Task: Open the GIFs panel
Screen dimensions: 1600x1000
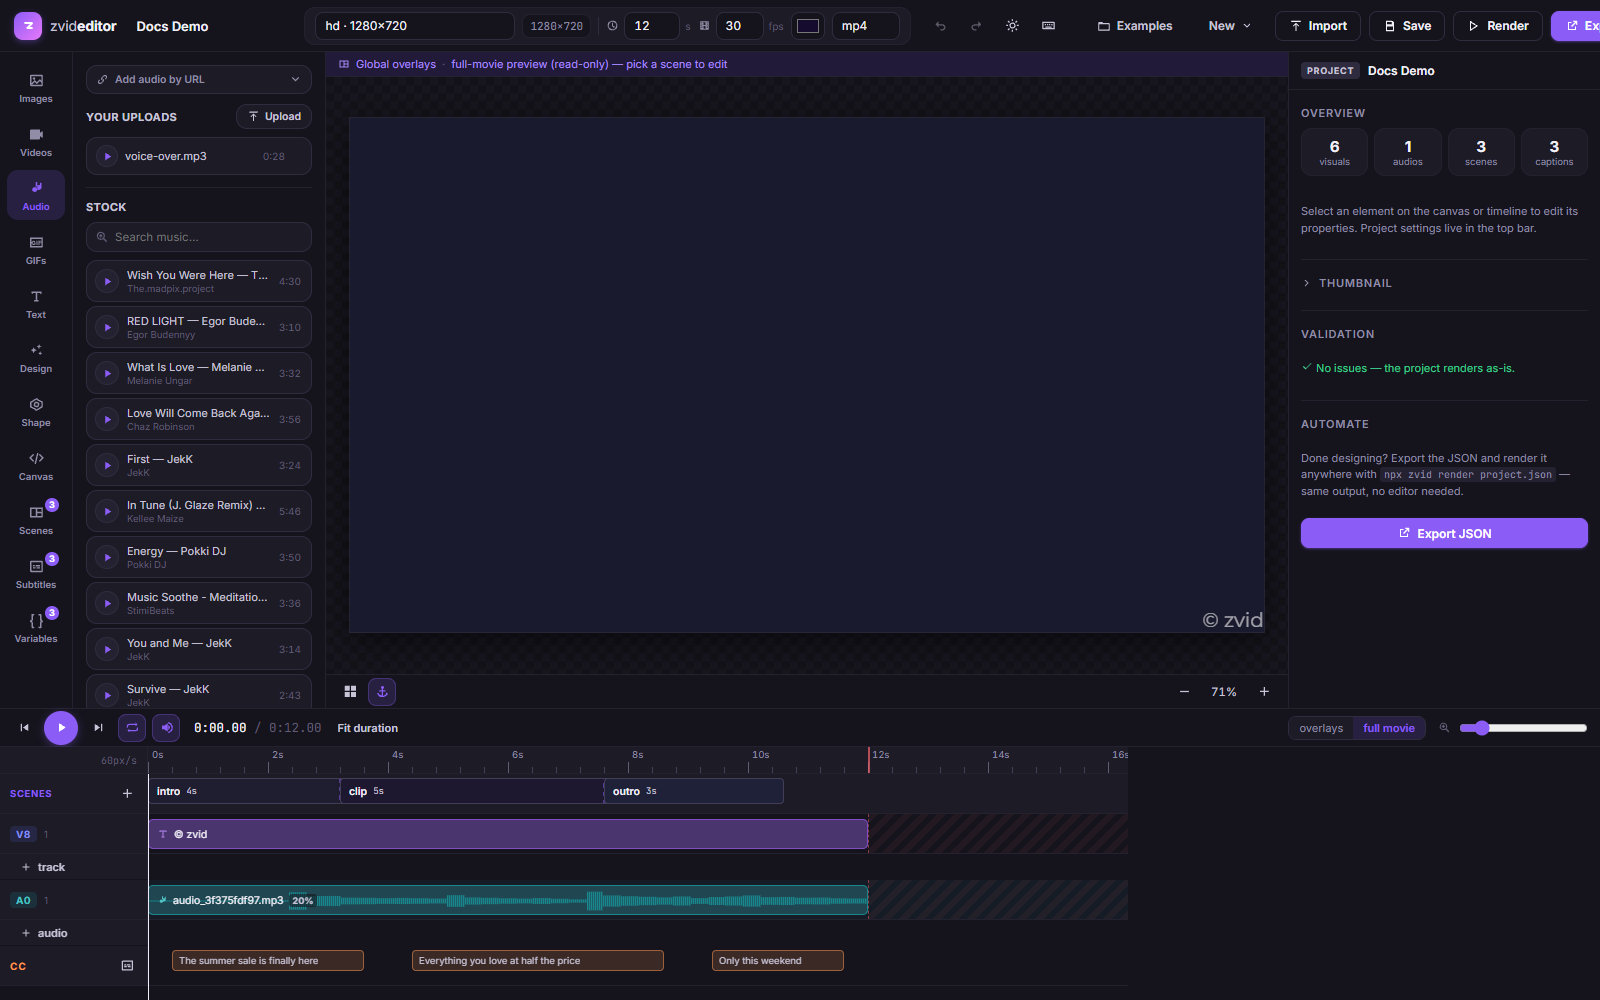Action: 36,250
